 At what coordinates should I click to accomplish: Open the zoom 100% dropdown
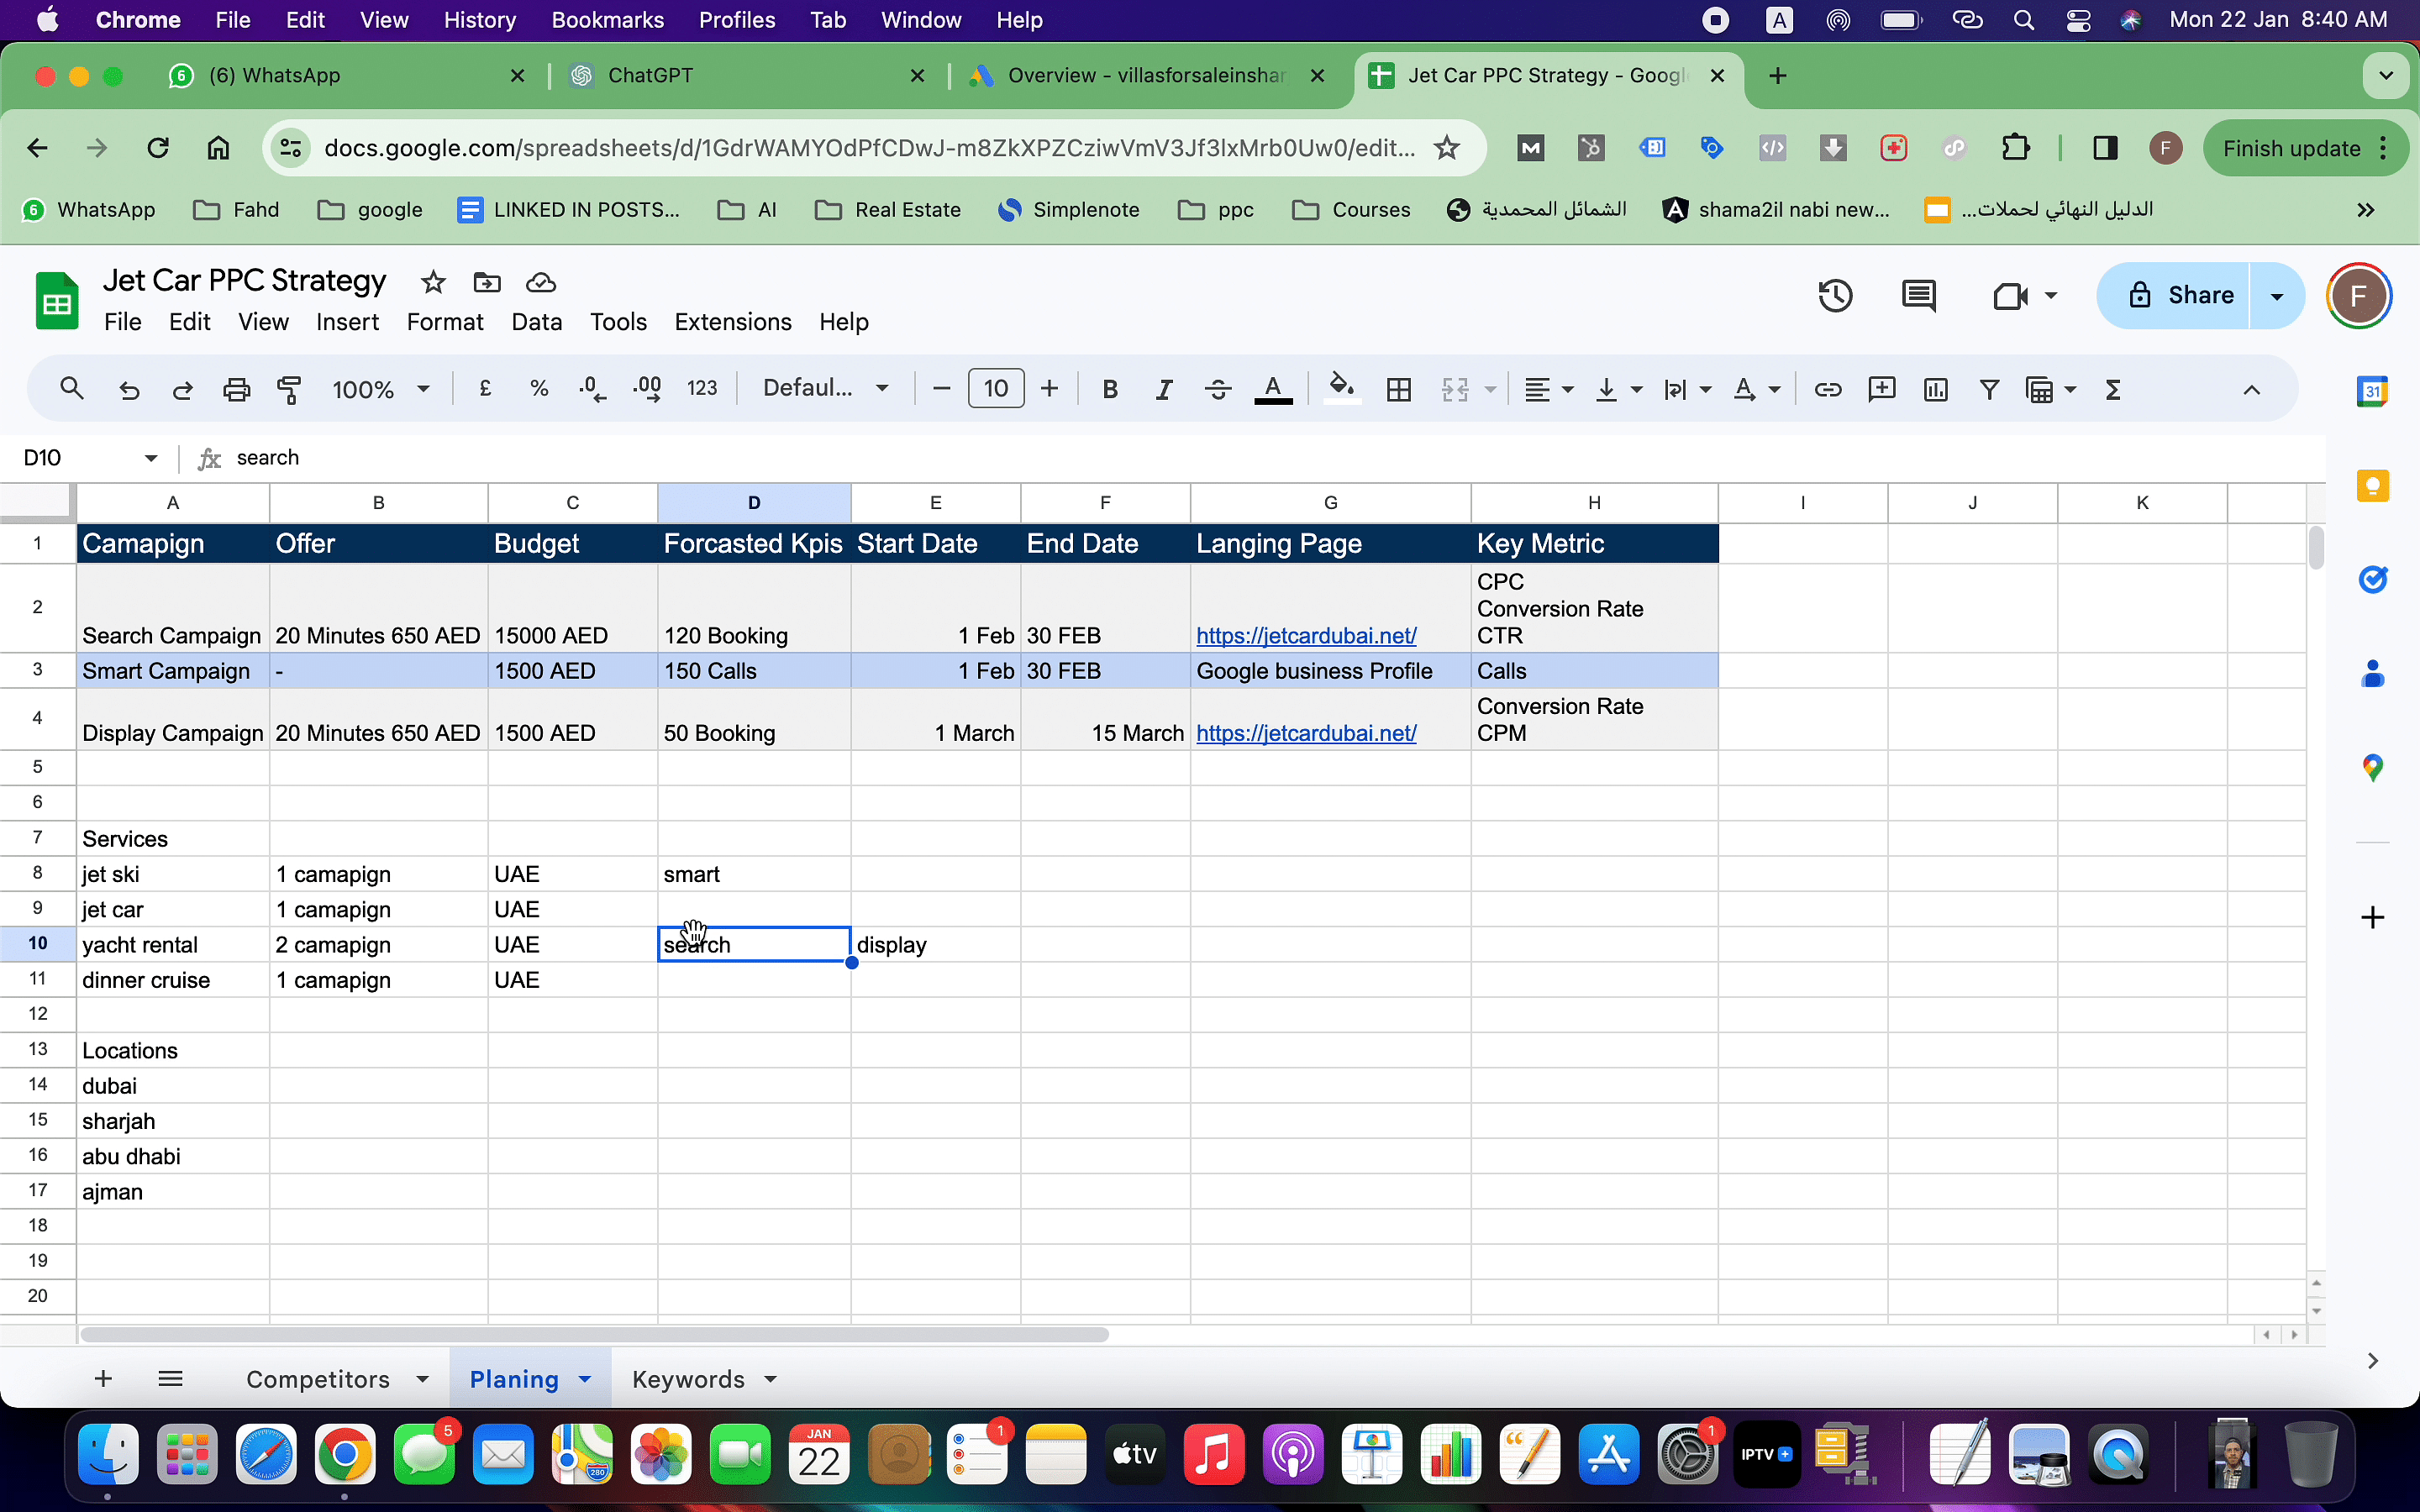click(380, 389)
